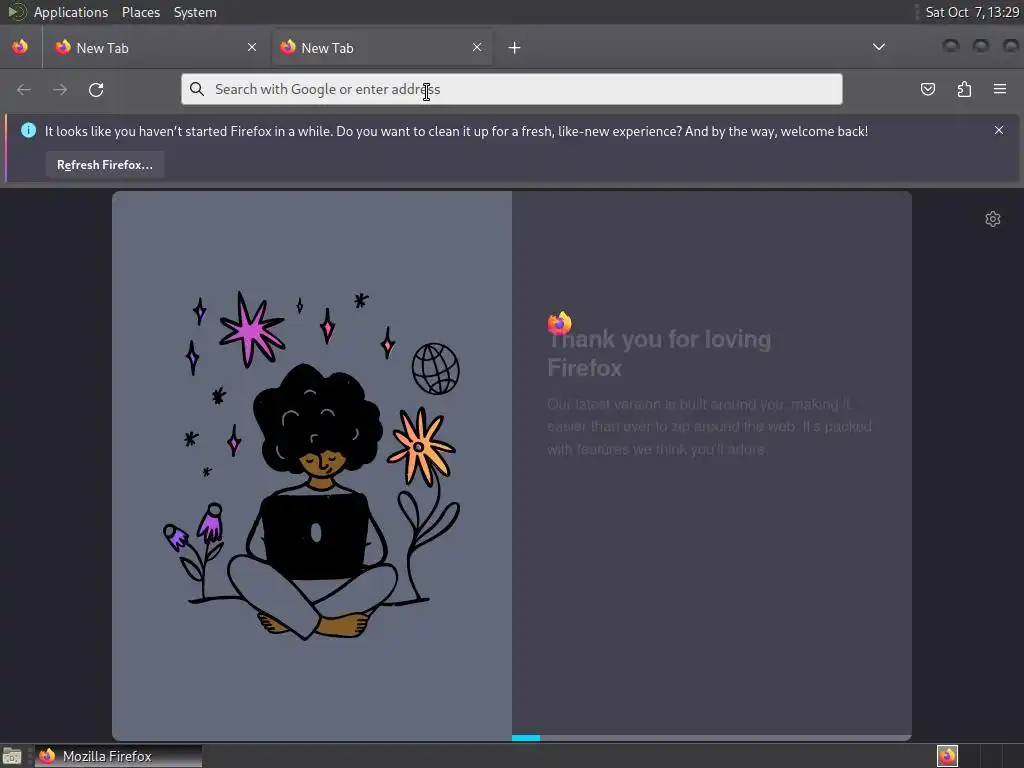Screen dimensions: 1024x768
Task: Close the first New Tab
Action: [252, 47]
